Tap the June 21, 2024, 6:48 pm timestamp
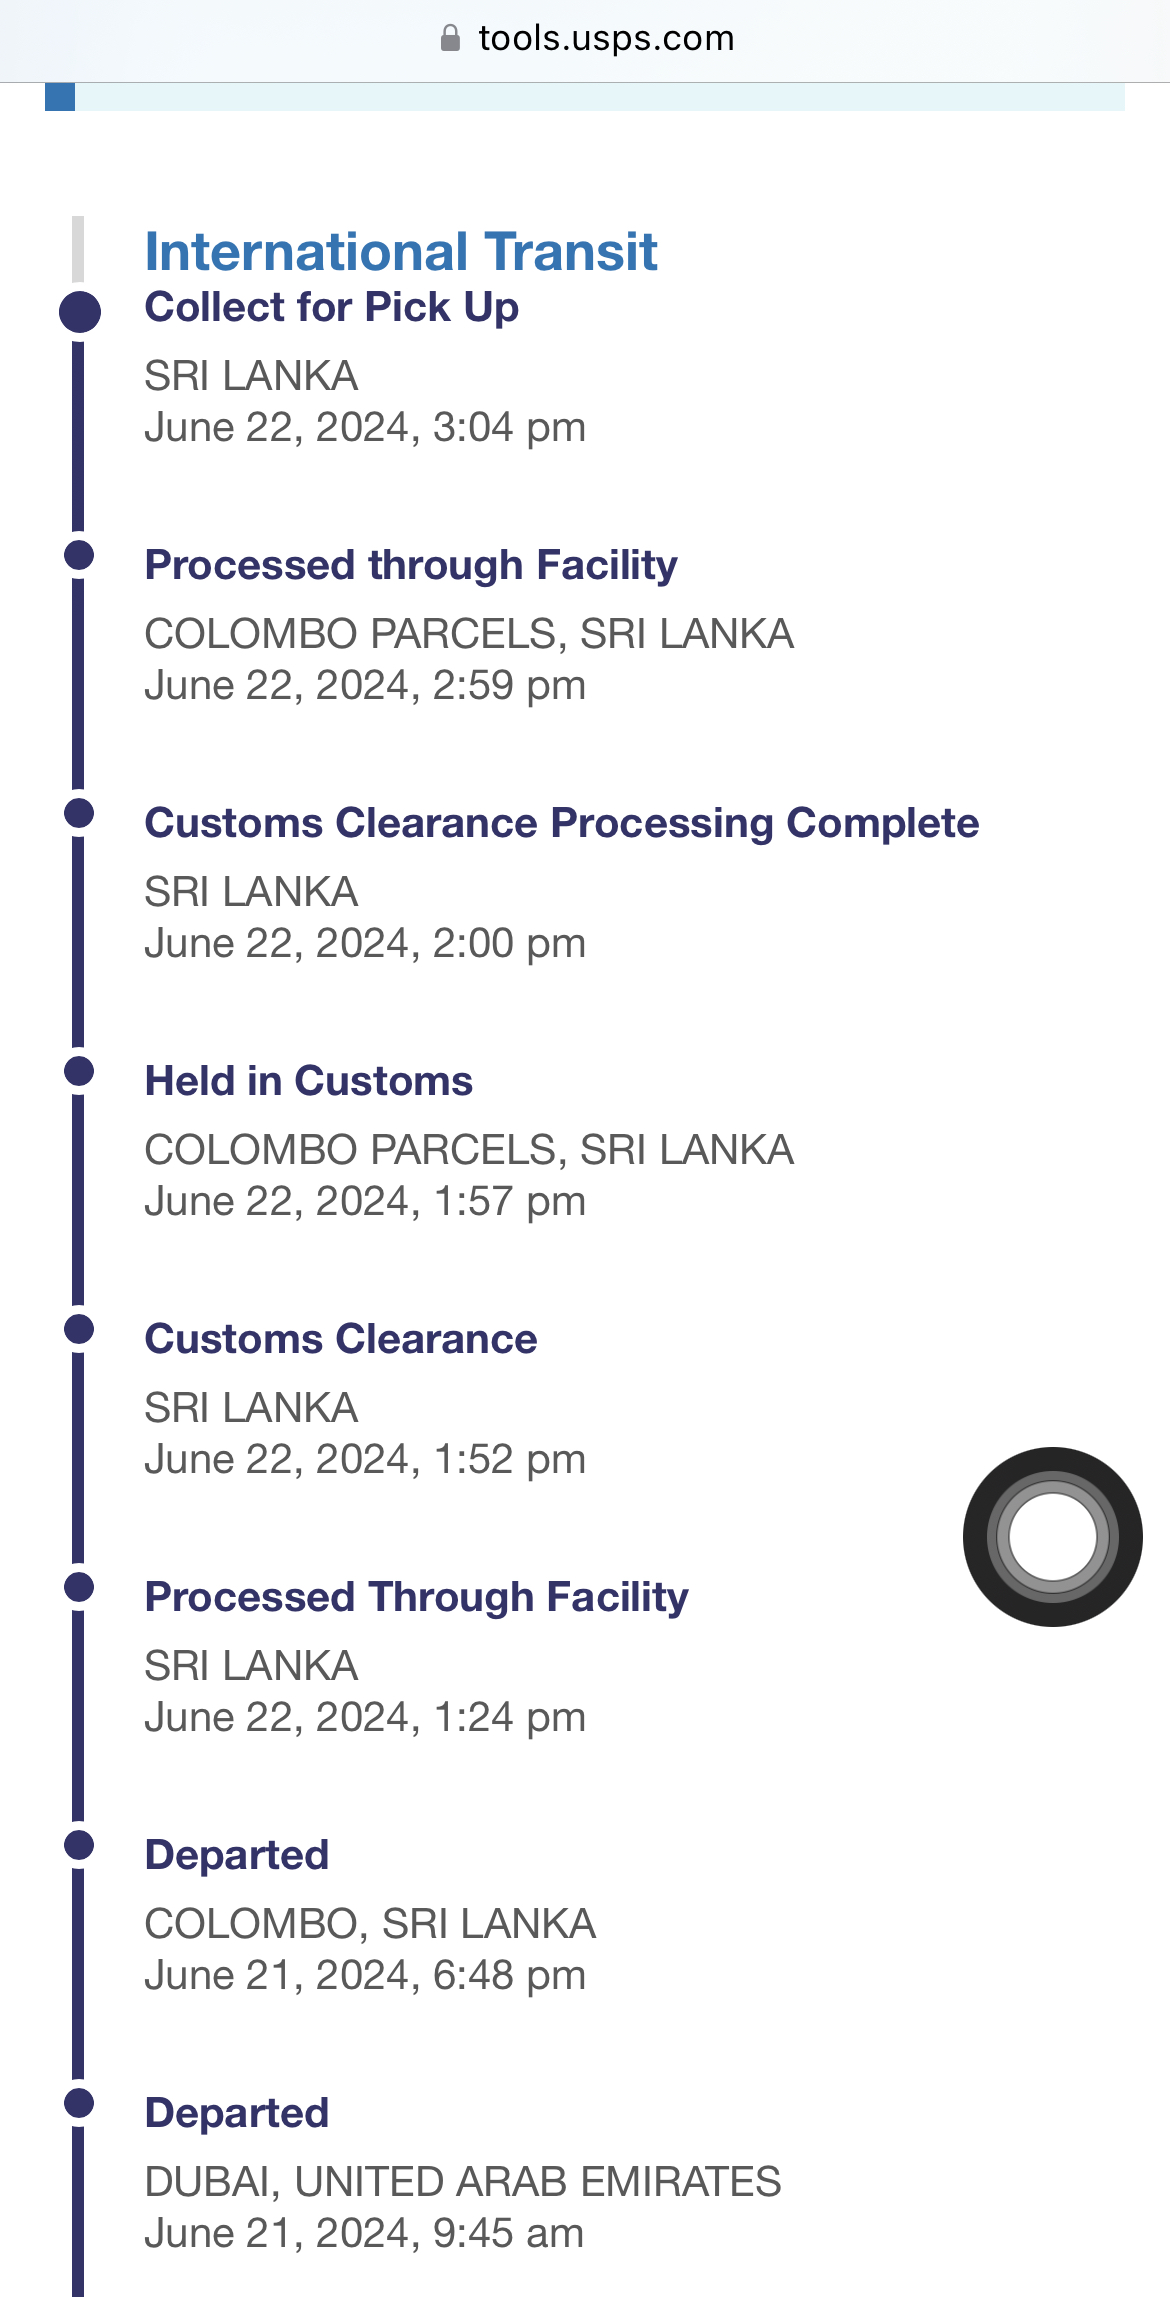1170x2297 pixels. pos(365,1976)
